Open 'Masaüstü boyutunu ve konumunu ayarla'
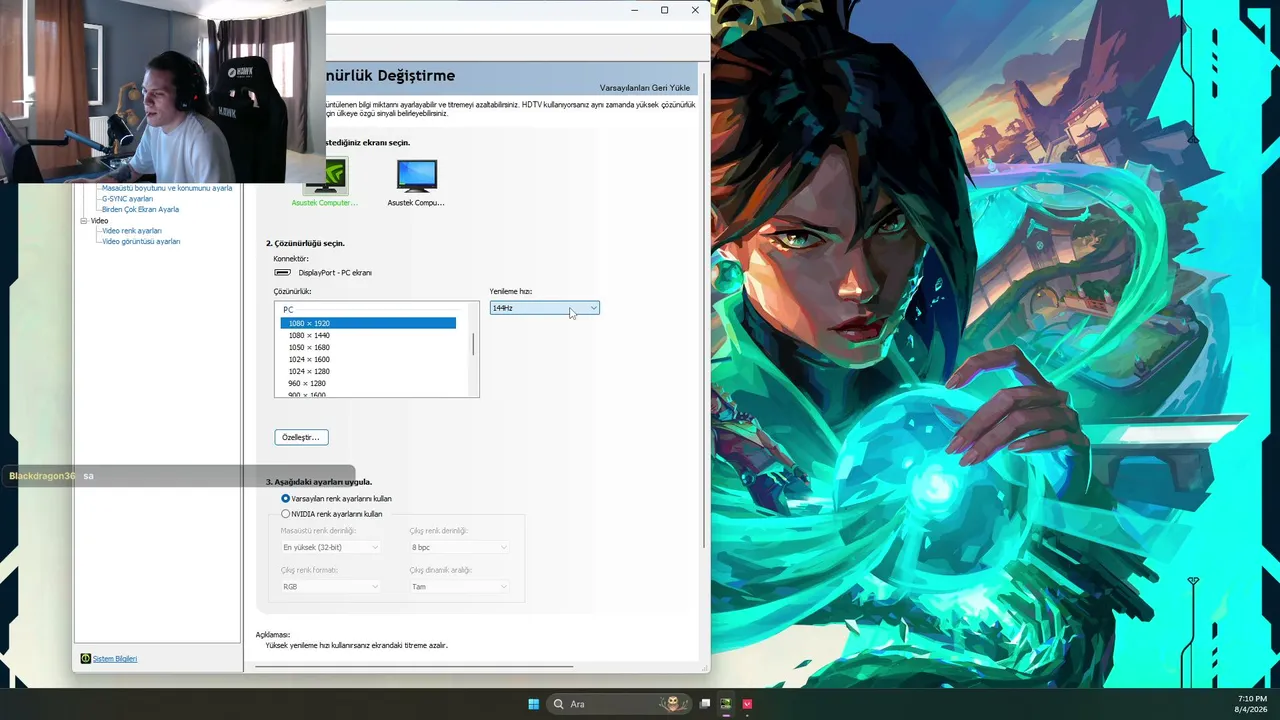Image resolution: width=1280 pixels, height=720 pixels. click(x=167, y=188)
